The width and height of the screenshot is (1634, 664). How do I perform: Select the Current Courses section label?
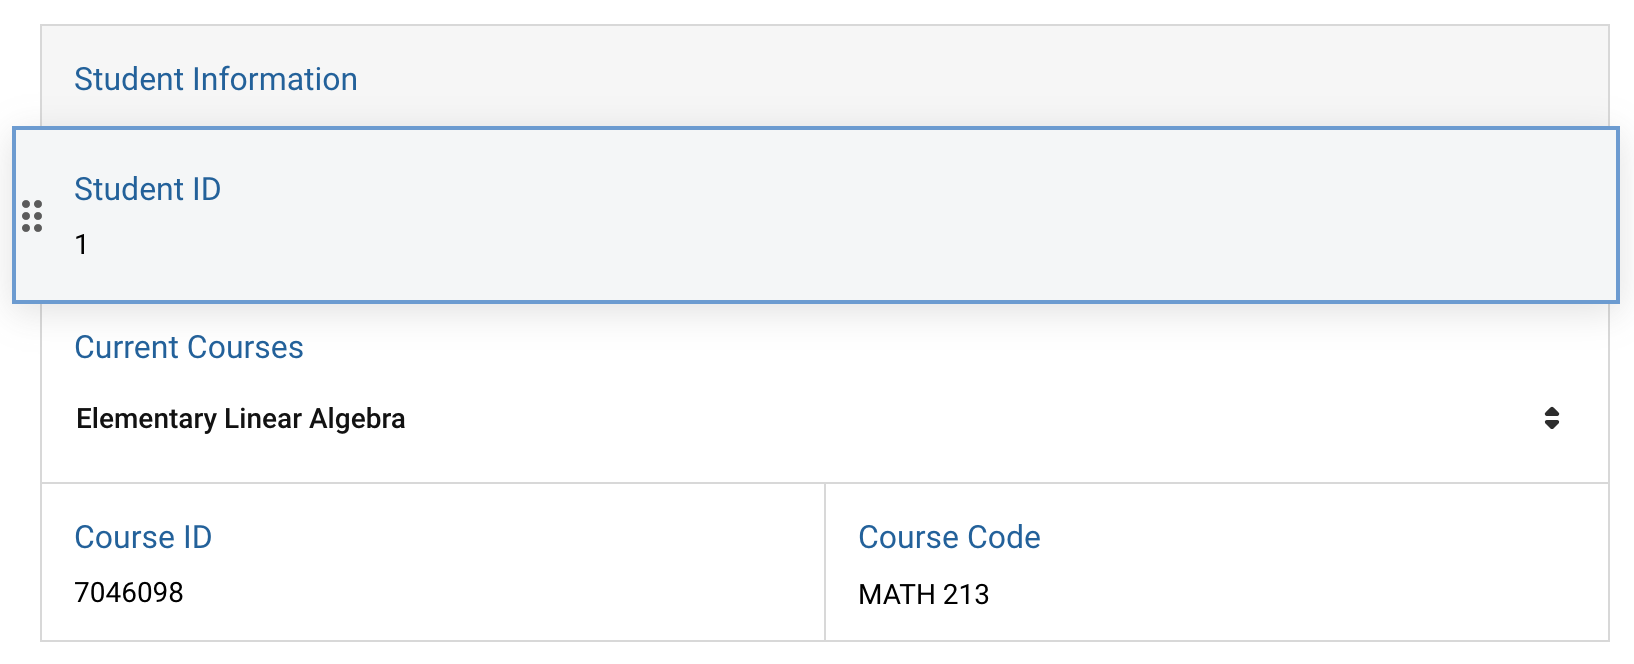coord(189,347)
